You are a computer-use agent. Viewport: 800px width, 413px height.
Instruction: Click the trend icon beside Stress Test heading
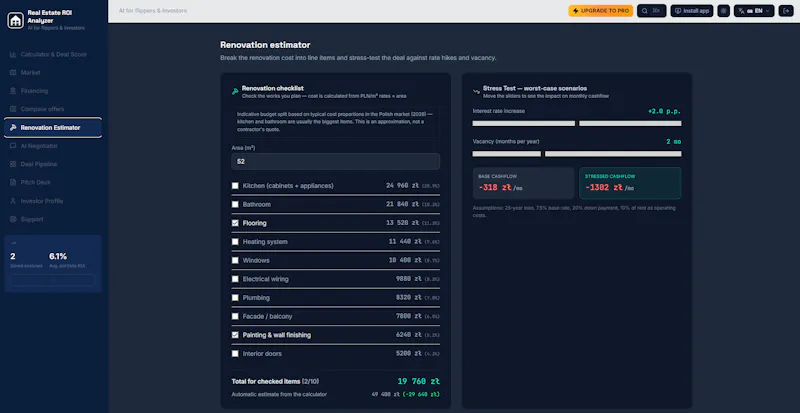(x=476, y=91)
